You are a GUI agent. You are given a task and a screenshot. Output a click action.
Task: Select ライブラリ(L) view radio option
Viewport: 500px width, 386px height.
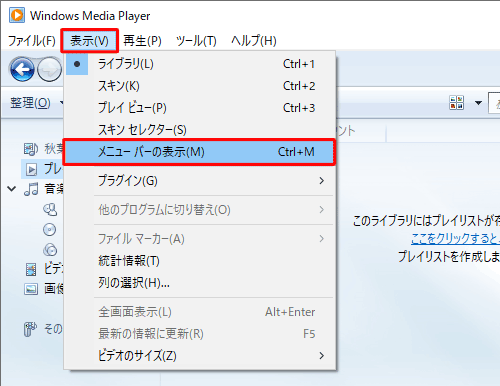(199, 64)
